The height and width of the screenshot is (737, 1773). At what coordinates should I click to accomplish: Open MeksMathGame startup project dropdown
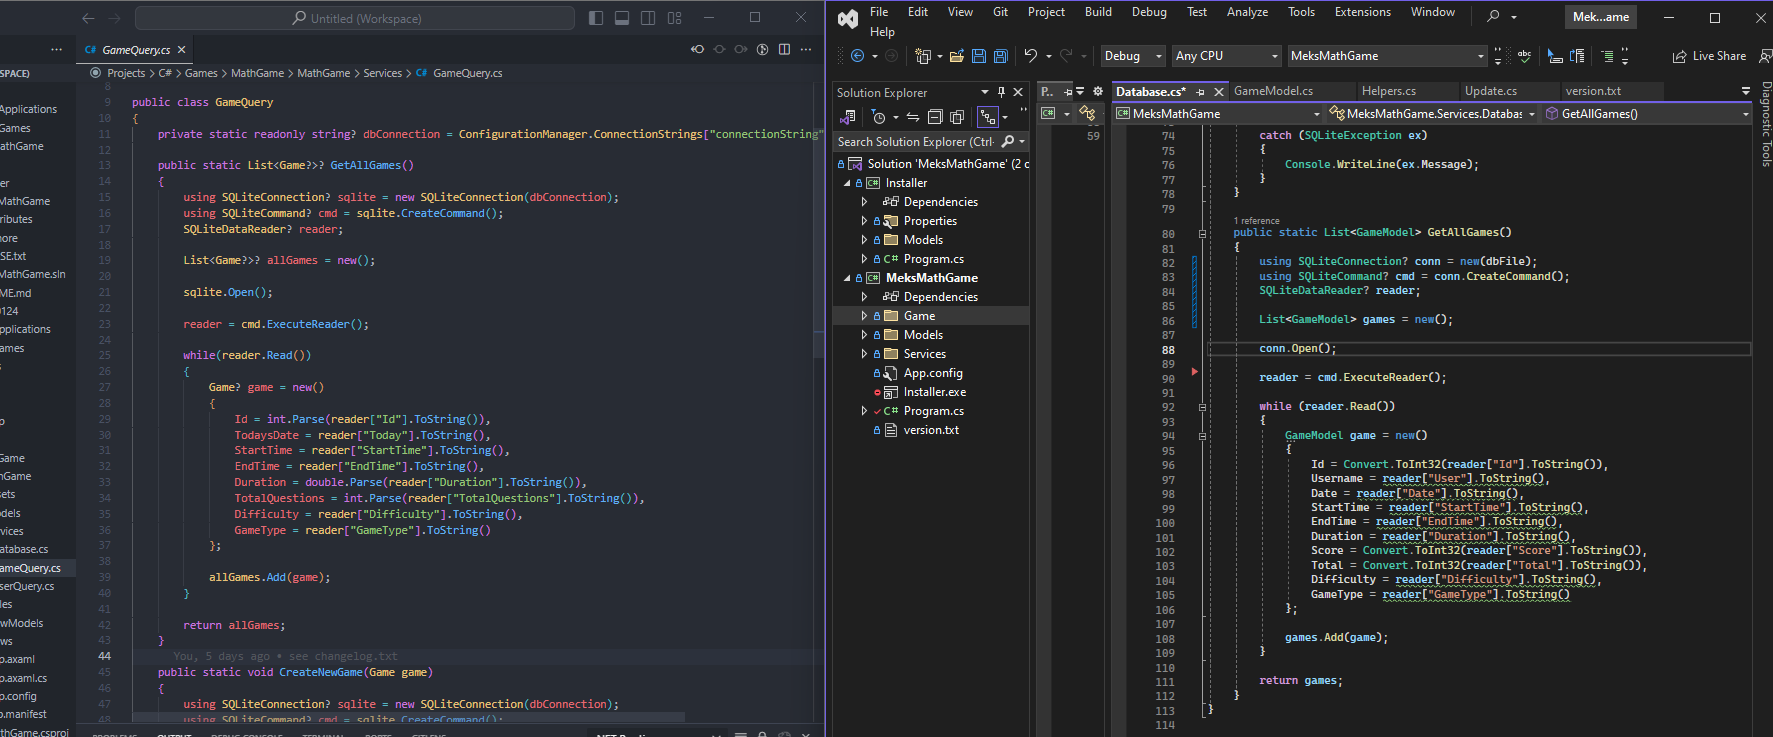click(1386, 56)
